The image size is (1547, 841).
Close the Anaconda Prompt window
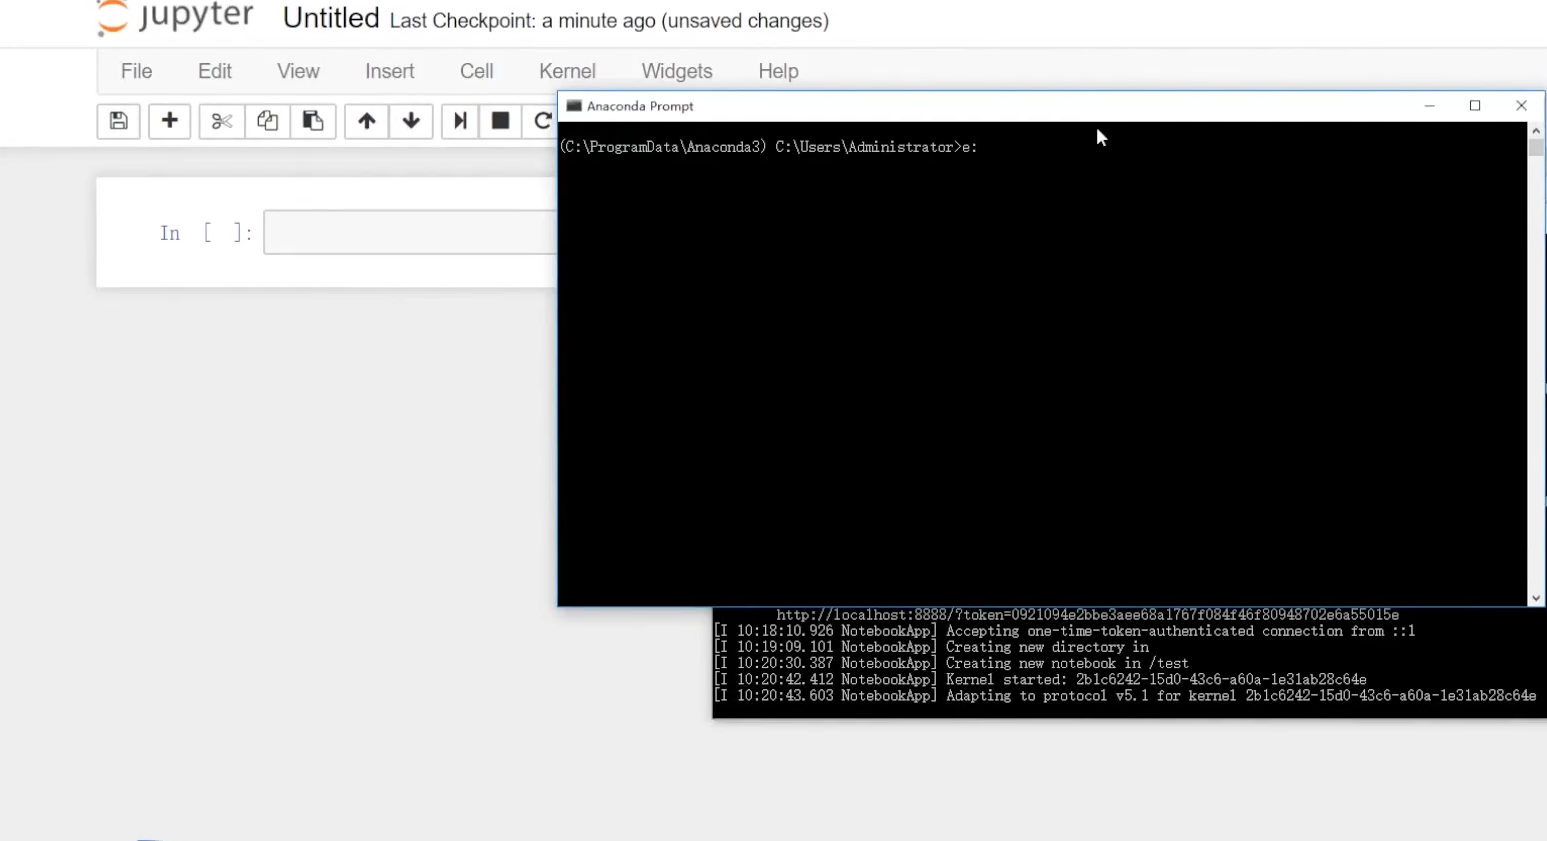click(x=1521, y=106)
